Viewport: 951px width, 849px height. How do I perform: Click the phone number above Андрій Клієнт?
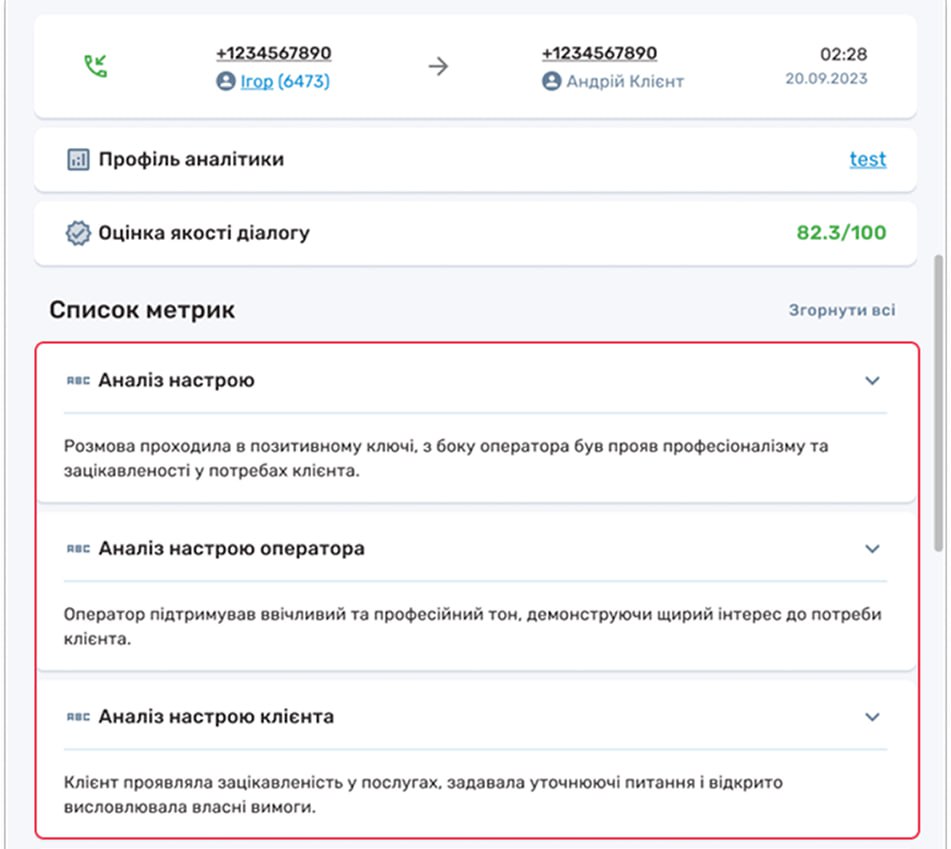coord(599,53)
